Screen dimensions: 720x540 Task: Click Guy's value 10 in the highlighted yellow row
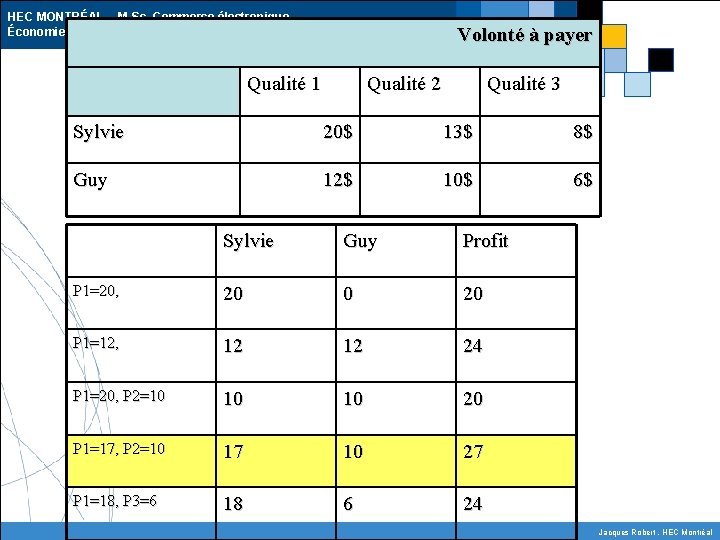(x=353, y=452)
